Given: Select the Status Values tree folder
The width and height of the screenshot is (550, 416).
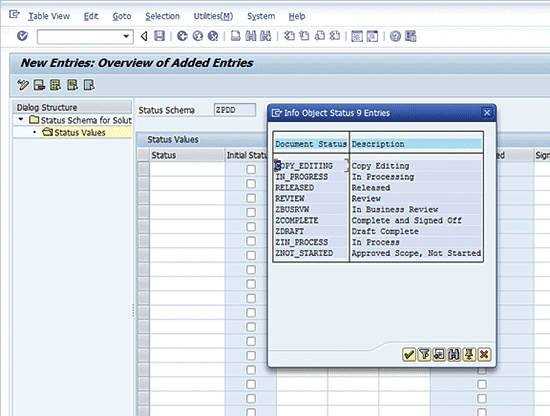Looking at the screenshot, I should pyautogui.click(x=74, y=133).
